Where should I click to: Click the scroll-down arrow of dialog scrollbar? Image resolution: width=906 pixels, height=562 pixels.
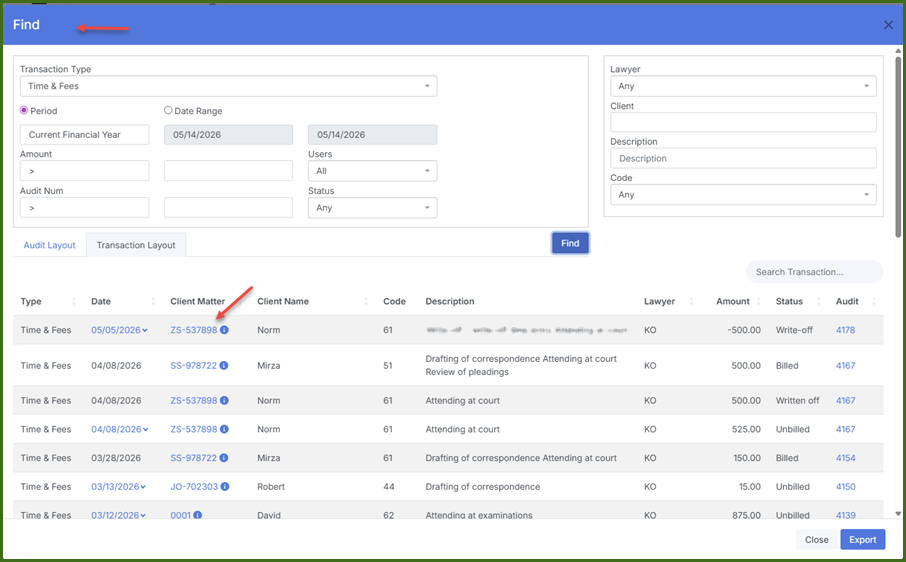(898, 513)
